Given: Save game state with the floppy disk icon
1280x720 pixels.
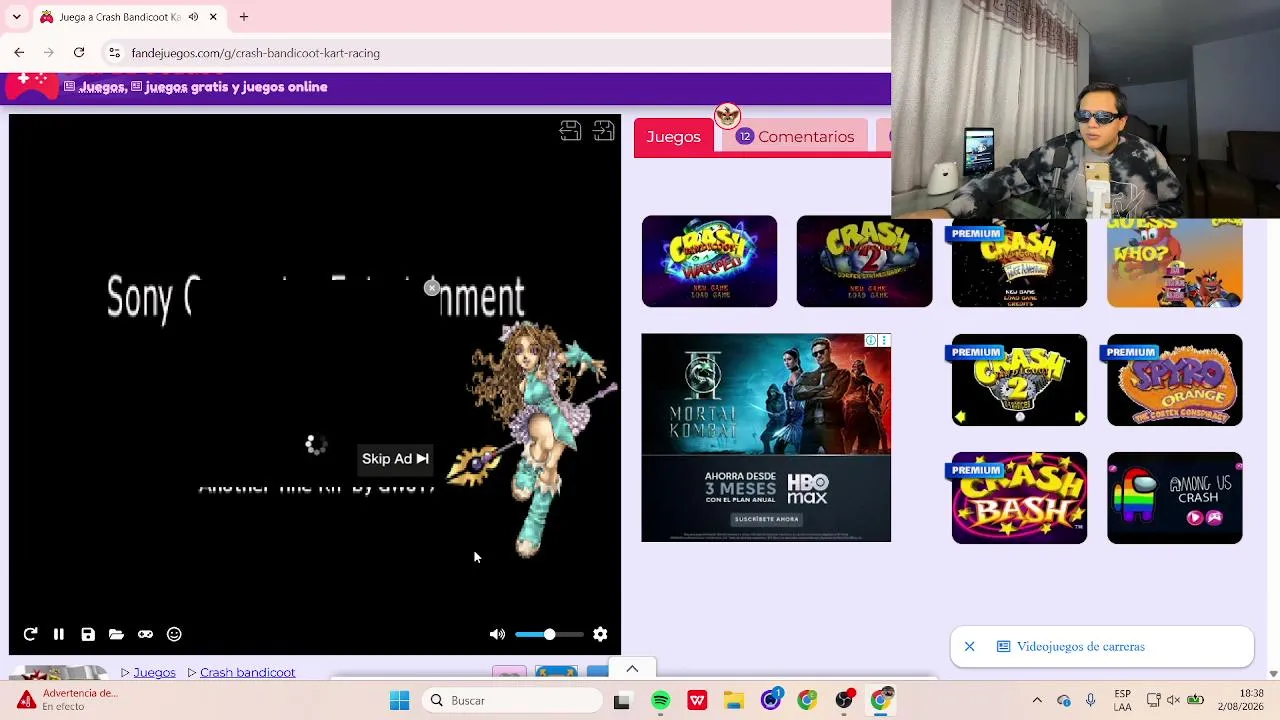Looking at the screenshot, I should pos(88,634).
